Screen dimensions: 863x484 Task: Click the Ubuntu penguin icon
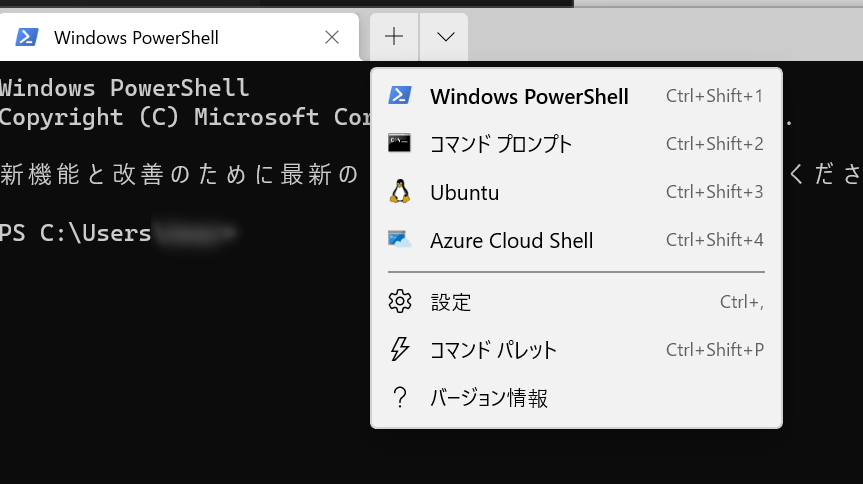400,192
